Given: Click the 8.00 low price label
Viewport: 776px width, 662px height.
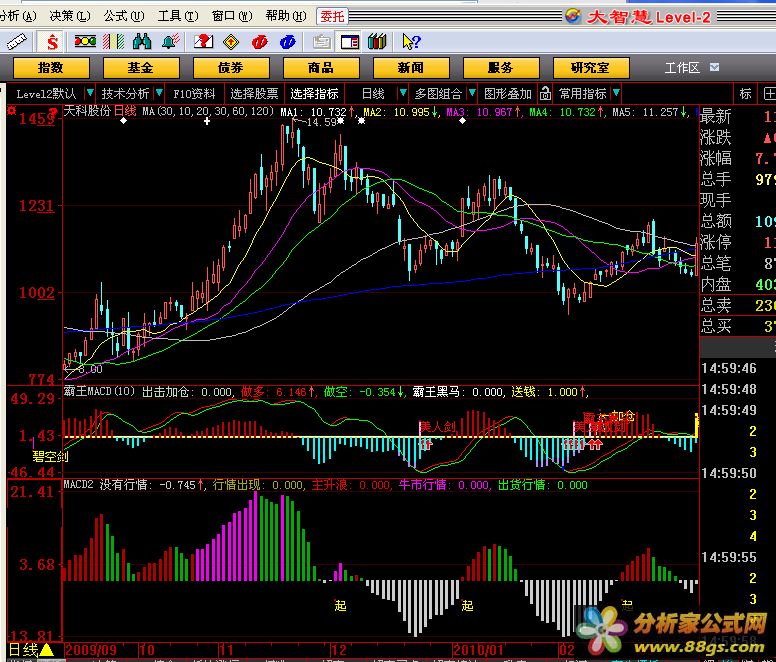Looking at the screenshot, I should [91, 369].
